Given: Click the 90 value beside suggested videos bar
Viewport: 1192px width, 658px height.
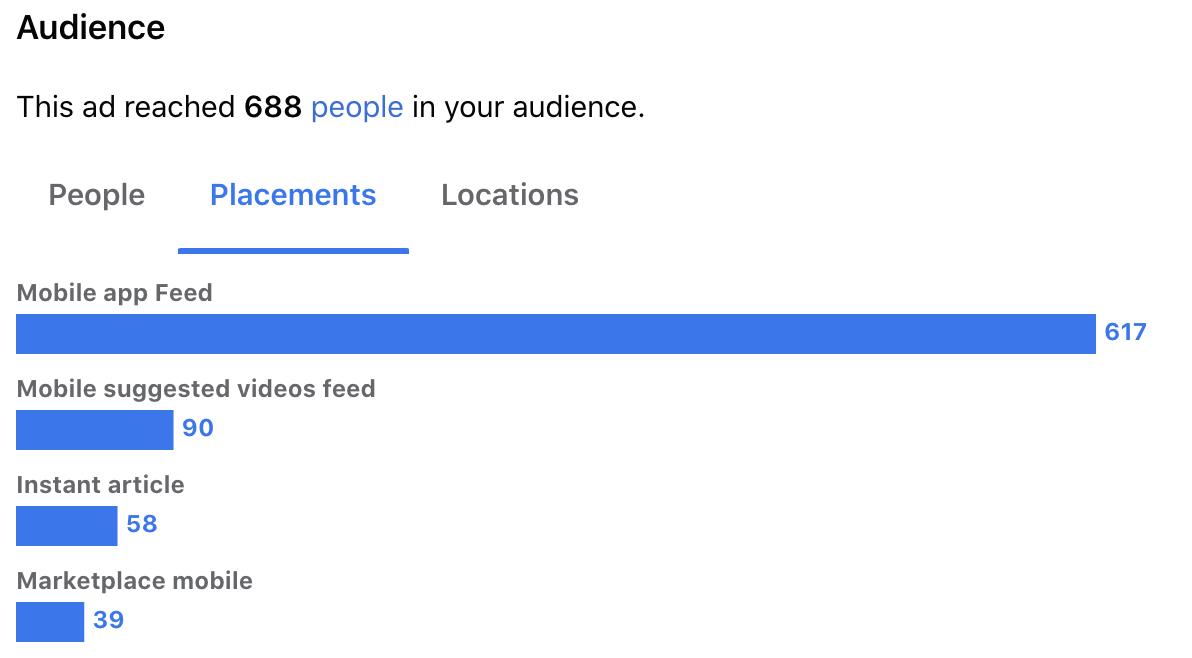Looking at the screenshot, I should tap(198, 428).
